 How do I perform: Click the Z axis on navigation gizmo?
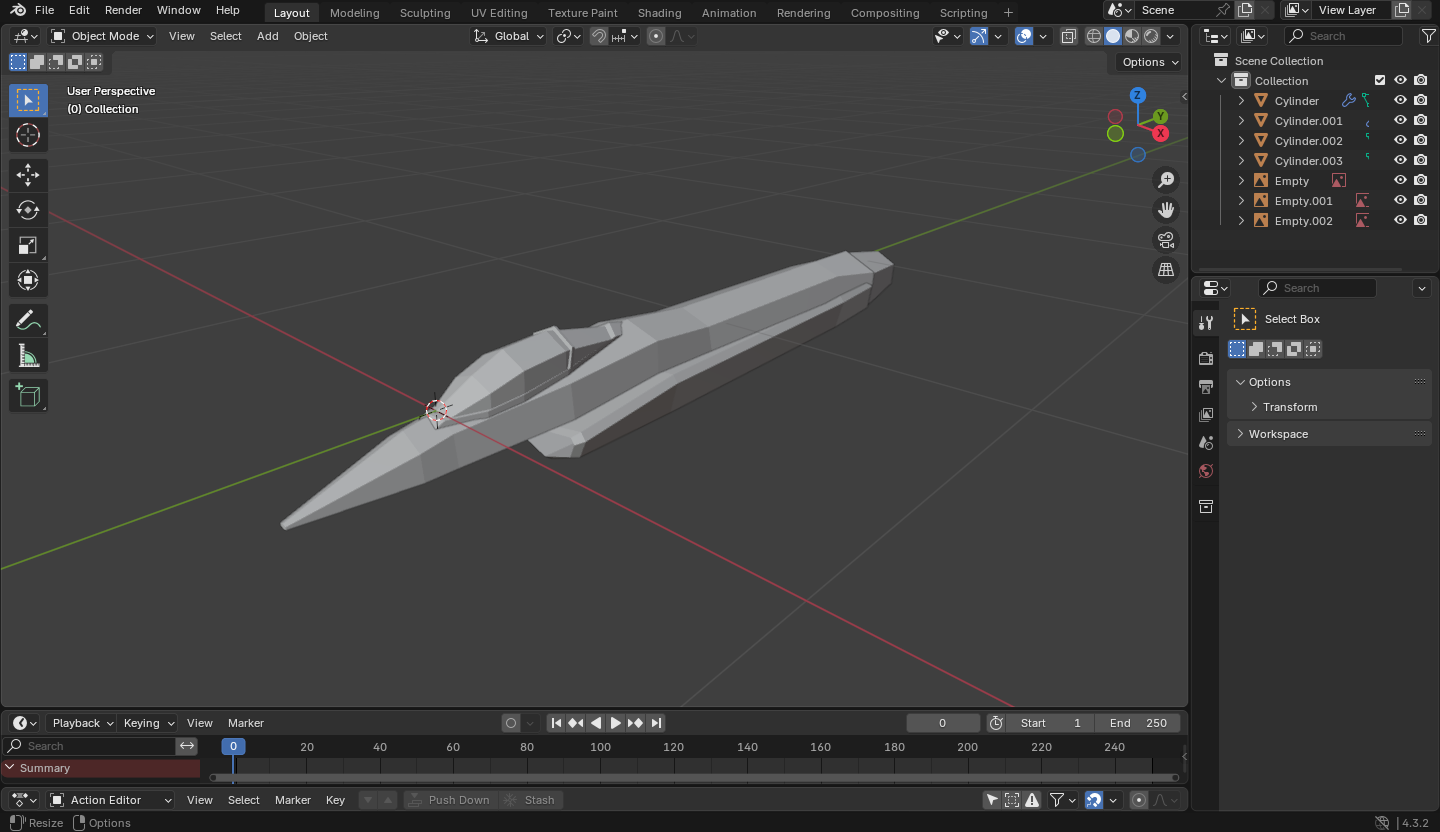[x=1138, y=95]
